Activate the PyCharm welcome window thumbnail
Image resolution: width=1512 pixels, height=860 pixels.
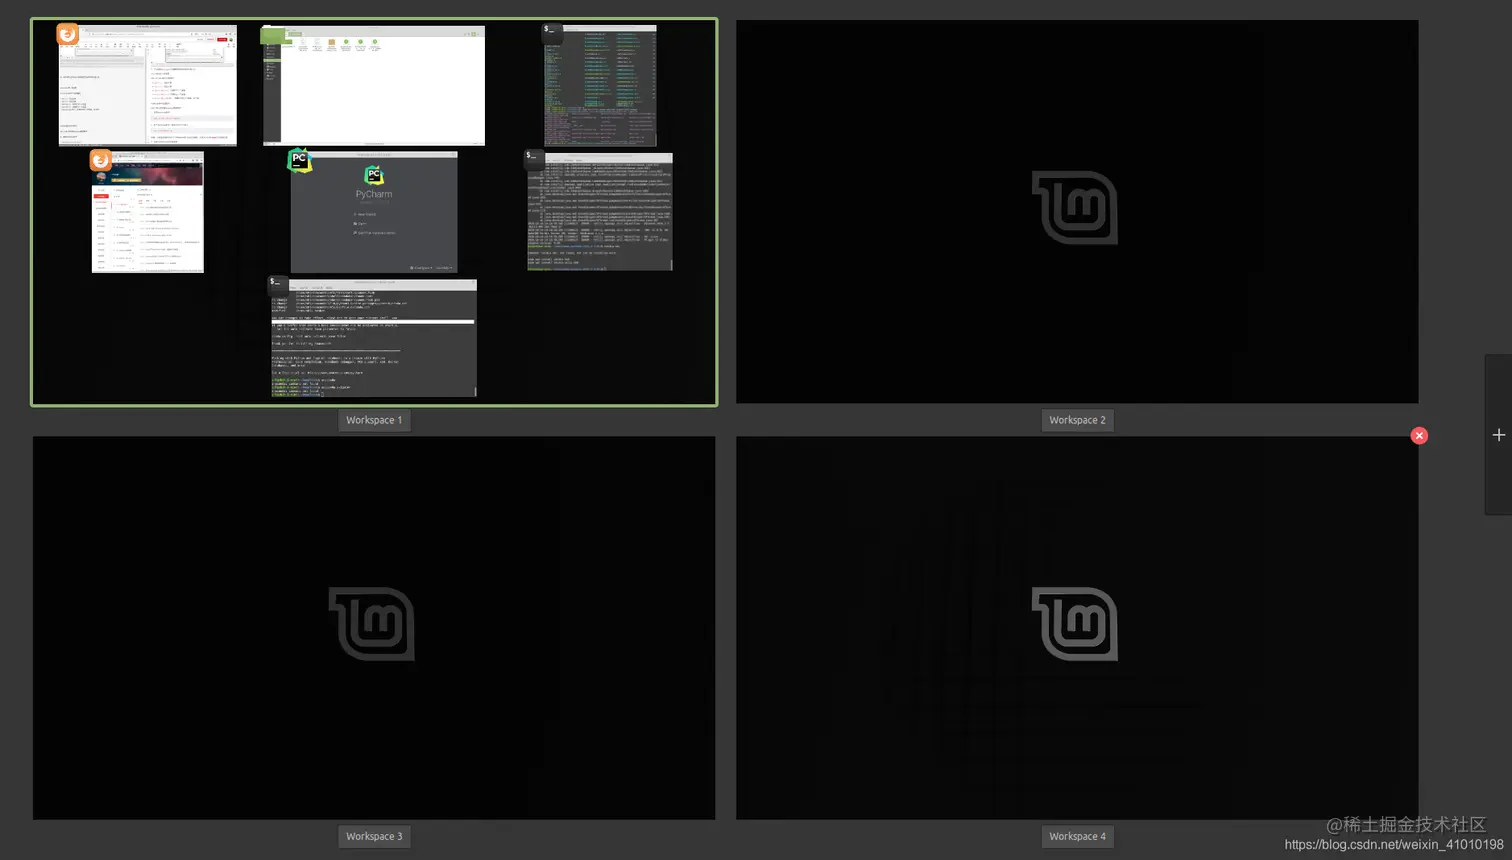[x=374, y=212]
